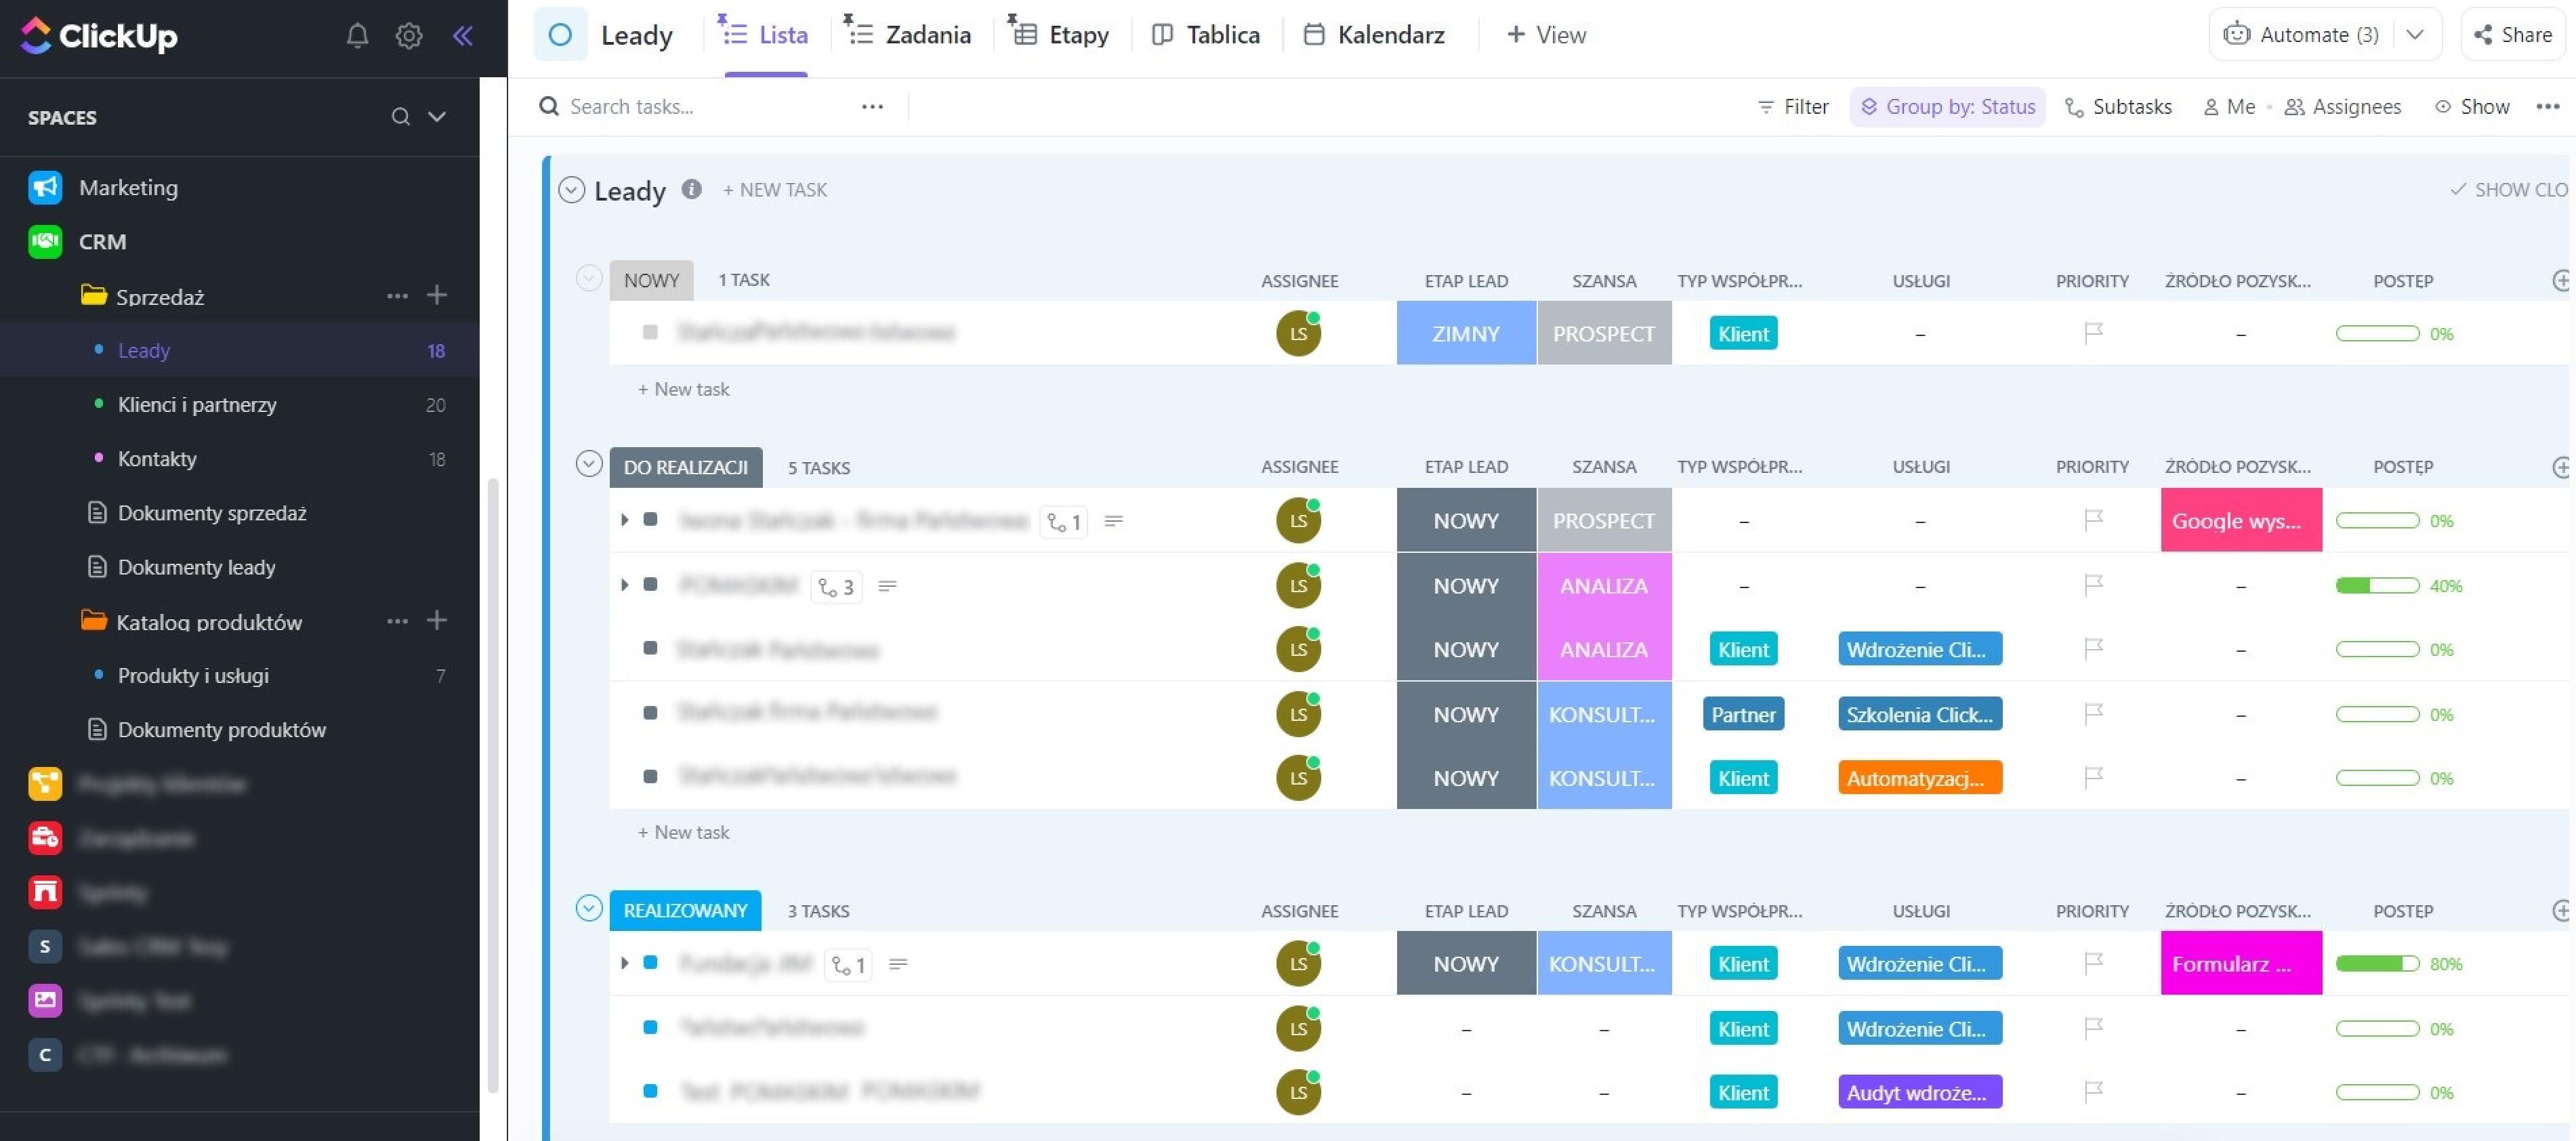Toggle status square of Partner row
The width and height of the screenshot is (2576, 1141).
[650, 713]
